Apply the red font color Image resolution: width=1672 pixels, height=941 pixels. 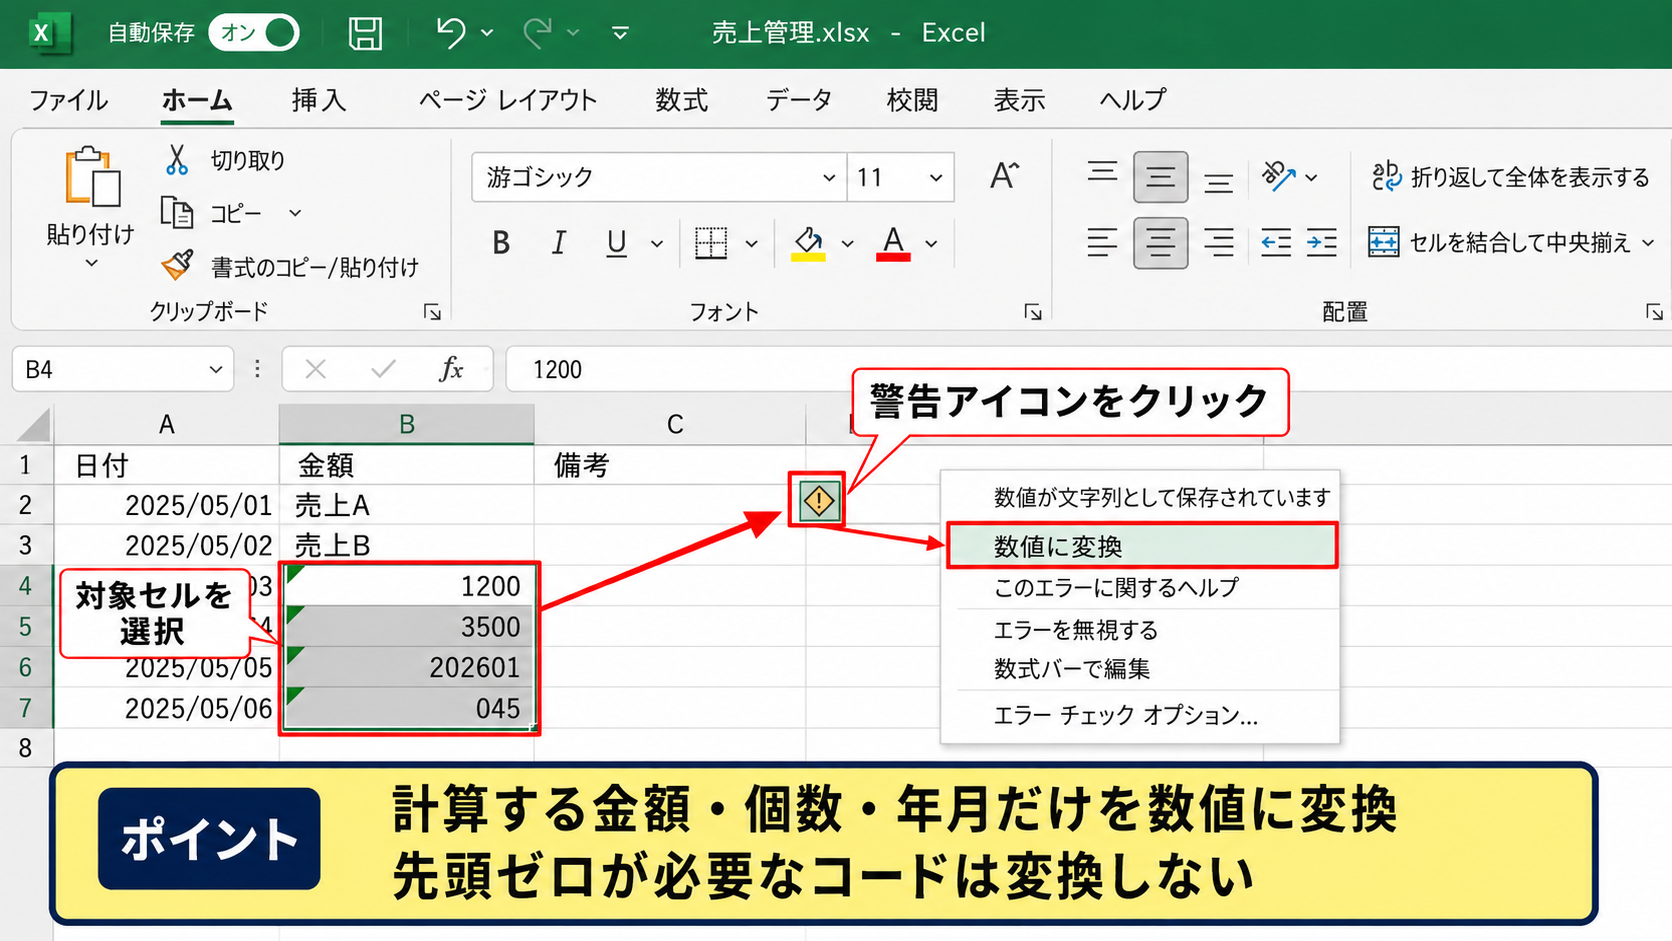point(893,243)
